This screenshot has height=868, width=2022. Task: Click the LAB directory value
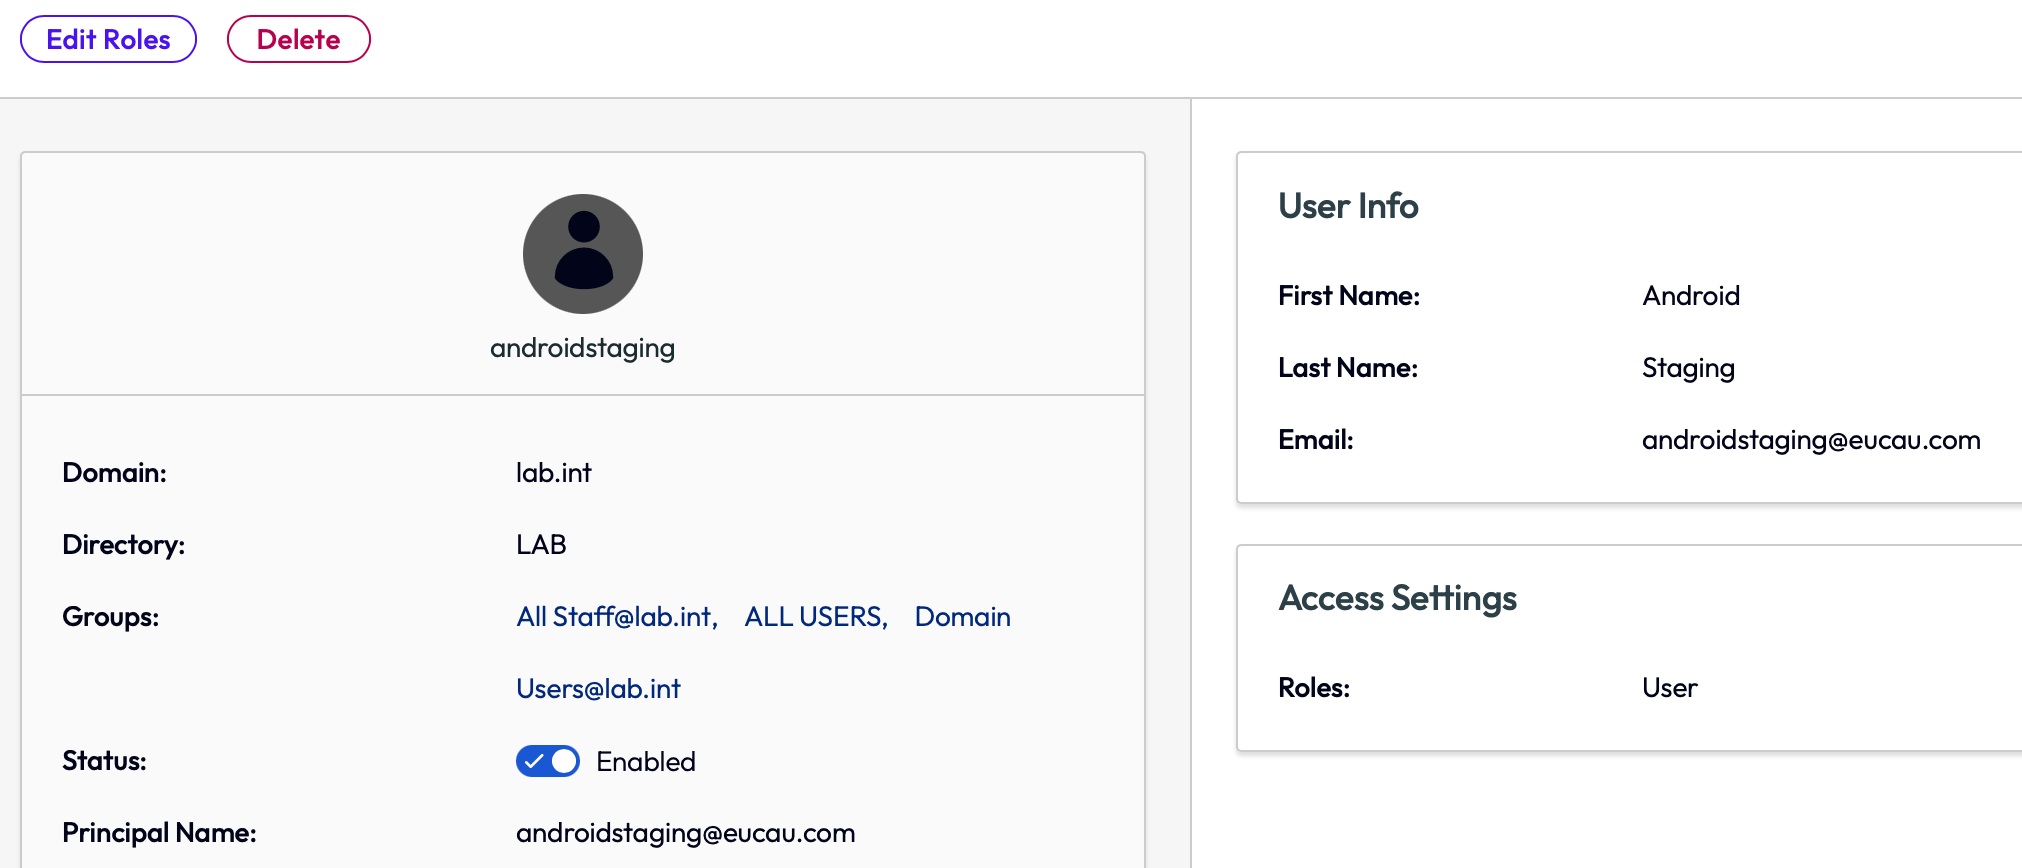541,545
